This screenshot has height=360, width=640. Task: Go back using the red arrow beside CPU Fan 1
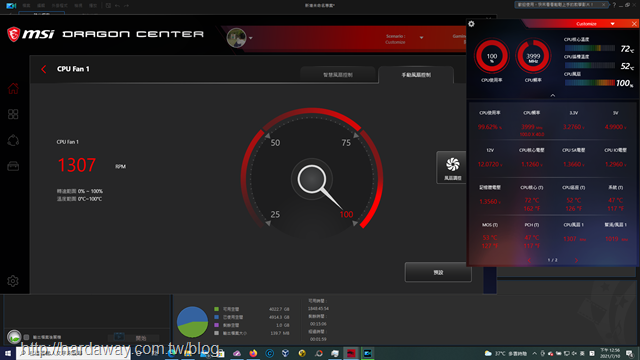click(x=44, y=69)
